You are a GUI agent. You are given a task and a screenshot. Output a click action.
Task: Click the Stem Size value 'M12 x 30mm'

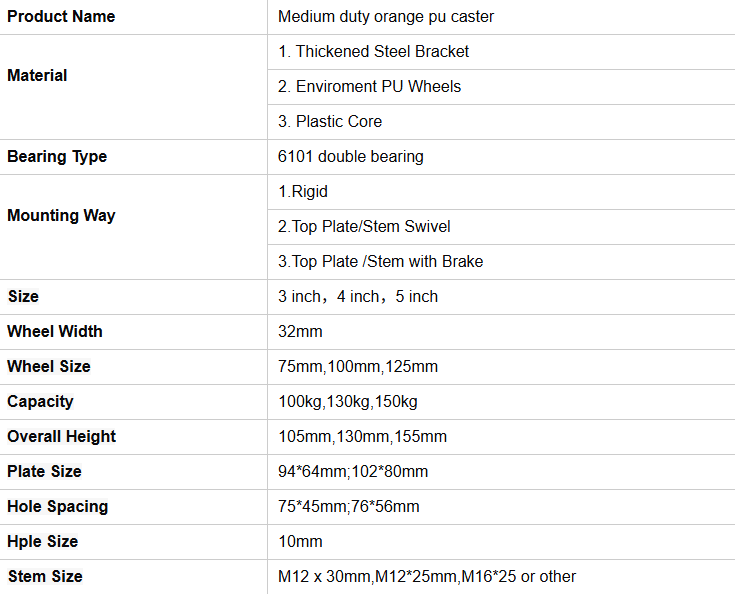pyautogui.click(x=325, y=577)
